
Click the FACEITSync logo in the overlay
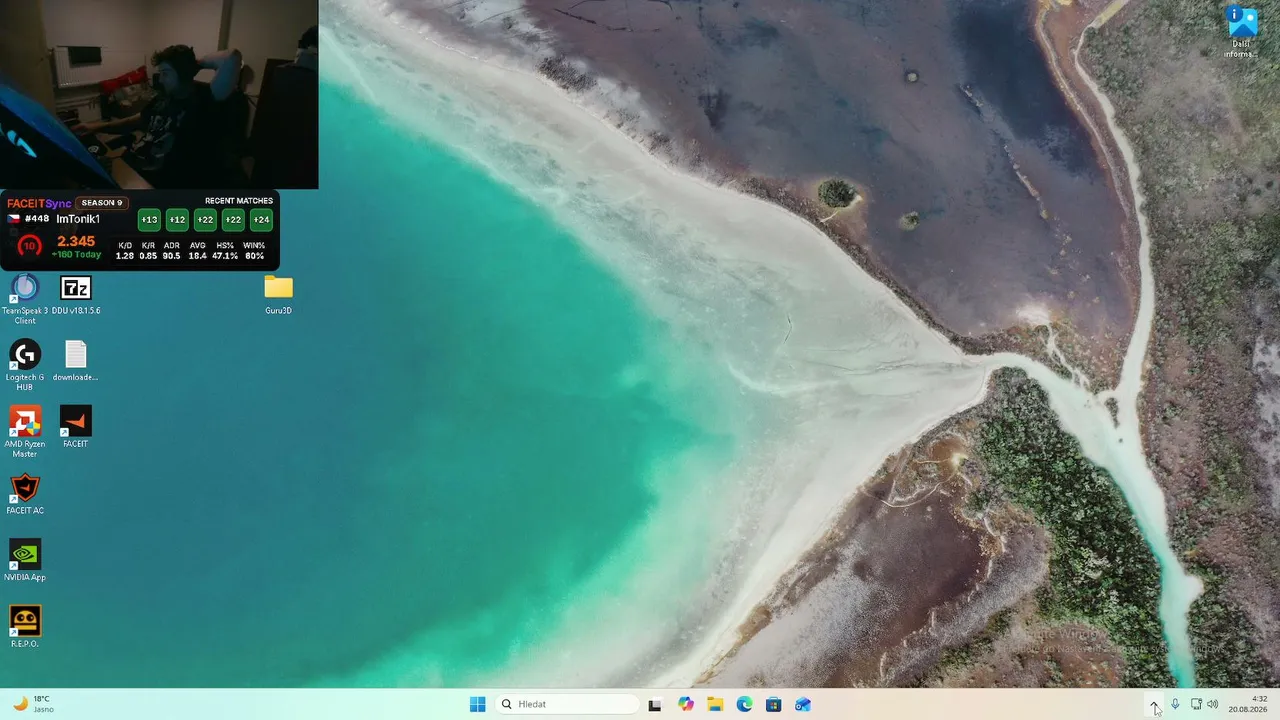39,203
